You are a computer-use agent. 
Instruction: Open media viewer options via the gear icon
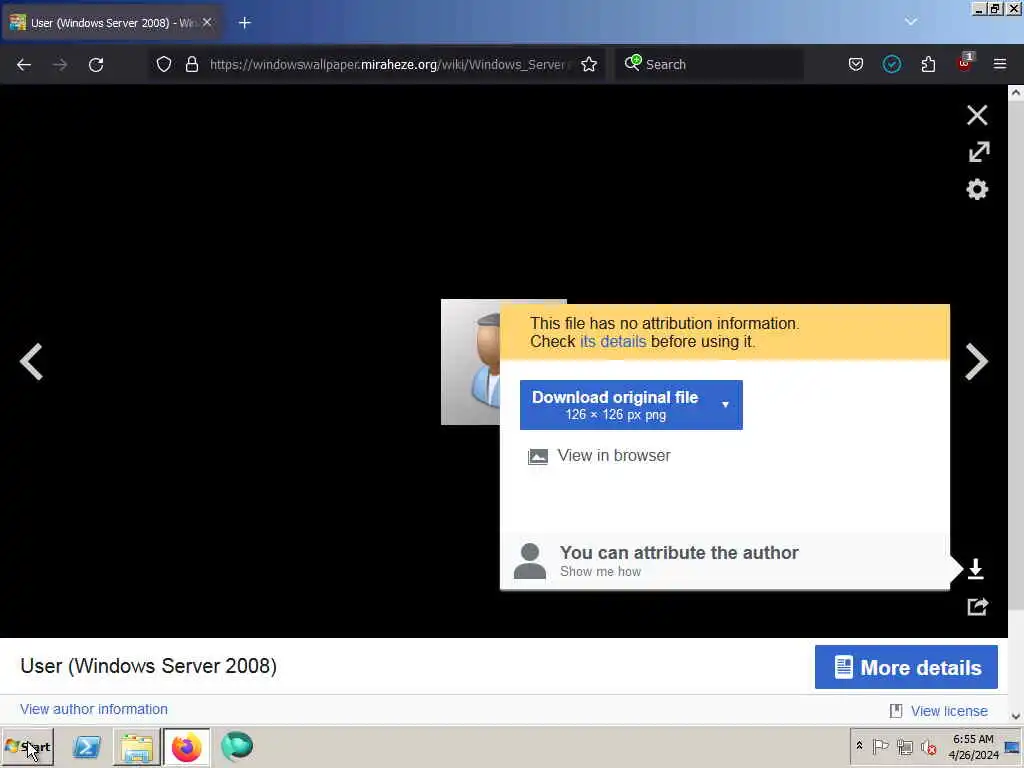tap(977, 189)
